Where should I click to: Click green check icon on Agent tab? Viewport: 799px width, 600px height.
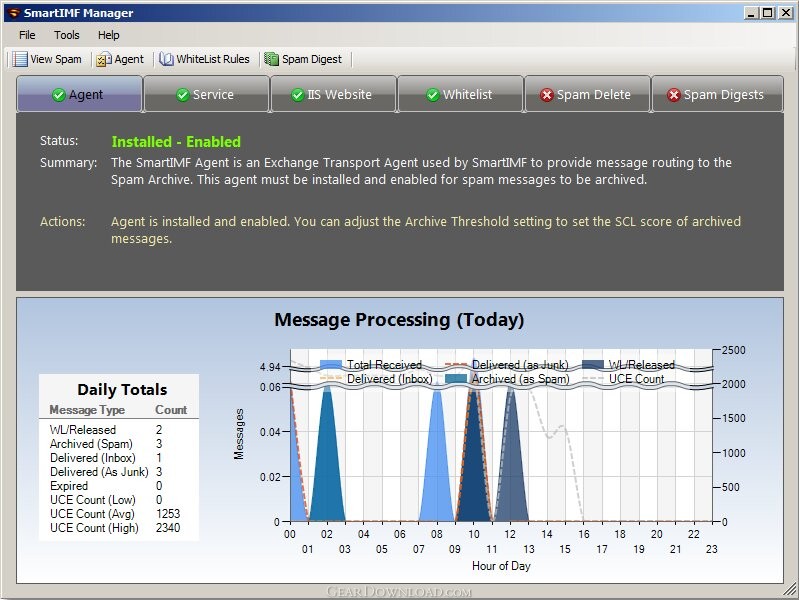pyautogui.click(x=59, y=95)
